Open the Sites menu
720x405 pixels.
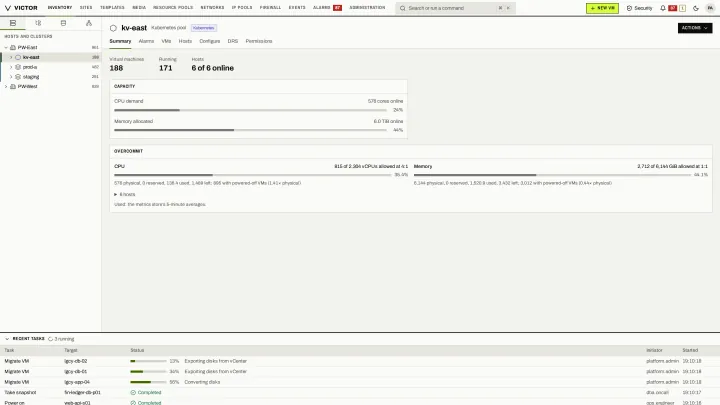[x=86, y=8]
